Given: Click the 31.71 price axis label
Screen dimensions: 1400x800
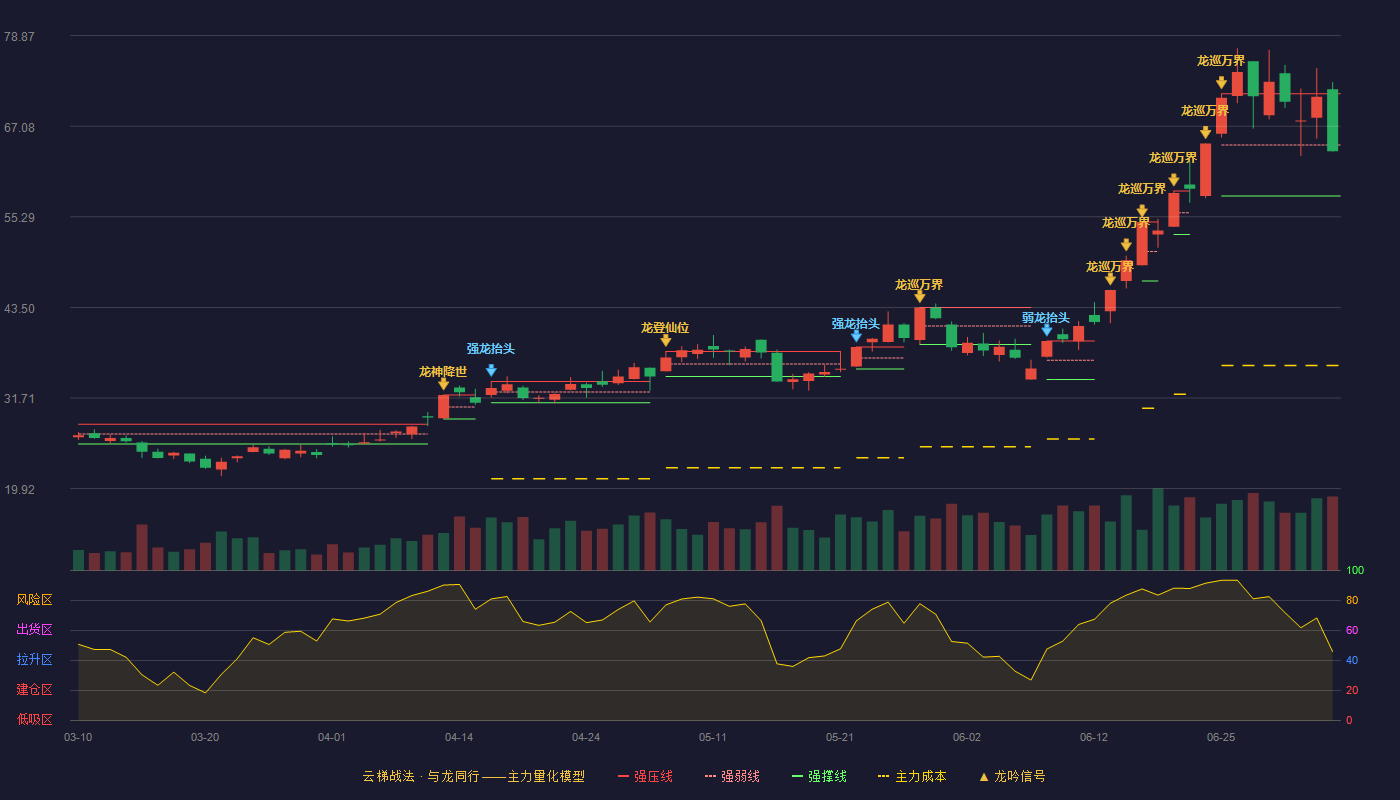Looking at the screenshot, I should pyautogui.click(x=19, y=398).
